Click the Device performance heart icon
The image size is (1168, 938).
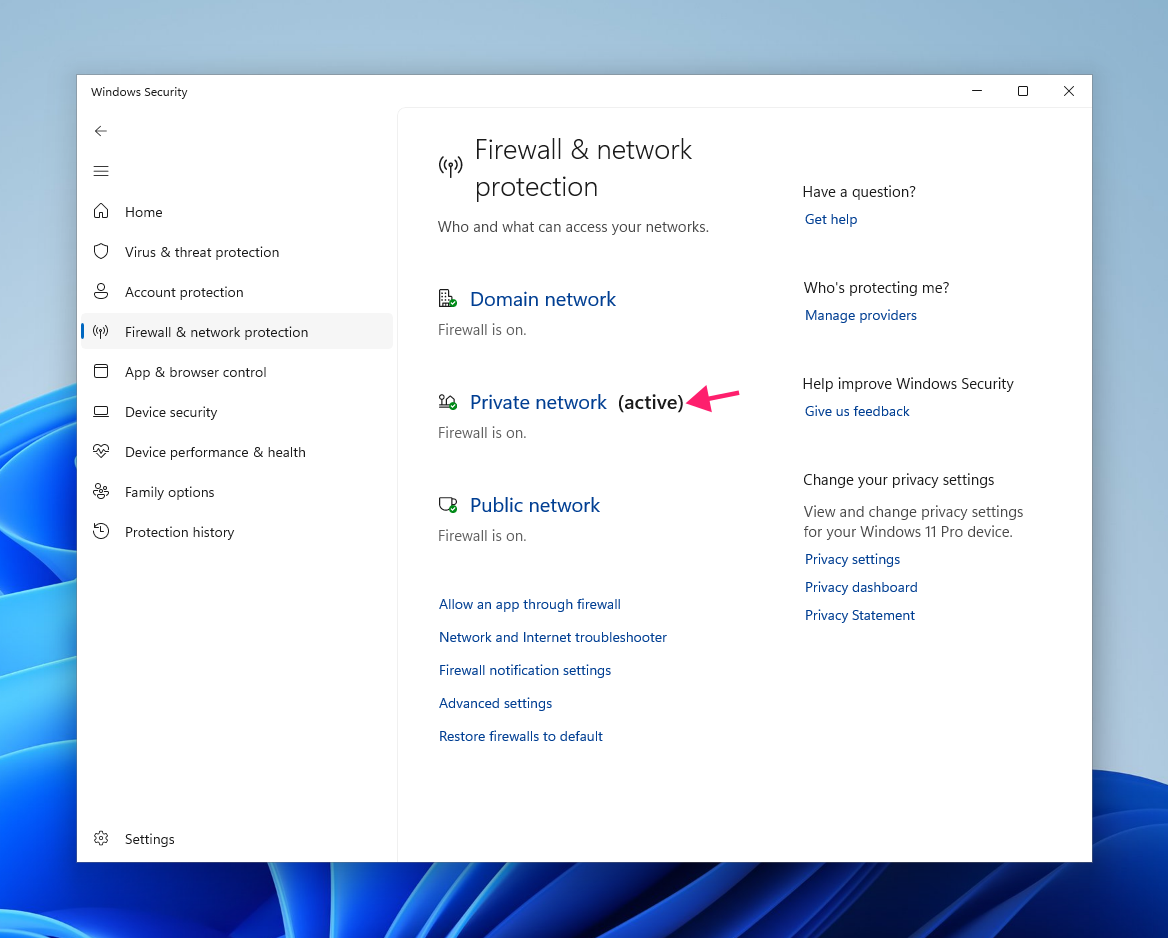pyautogui.click(x=101, y=451)
